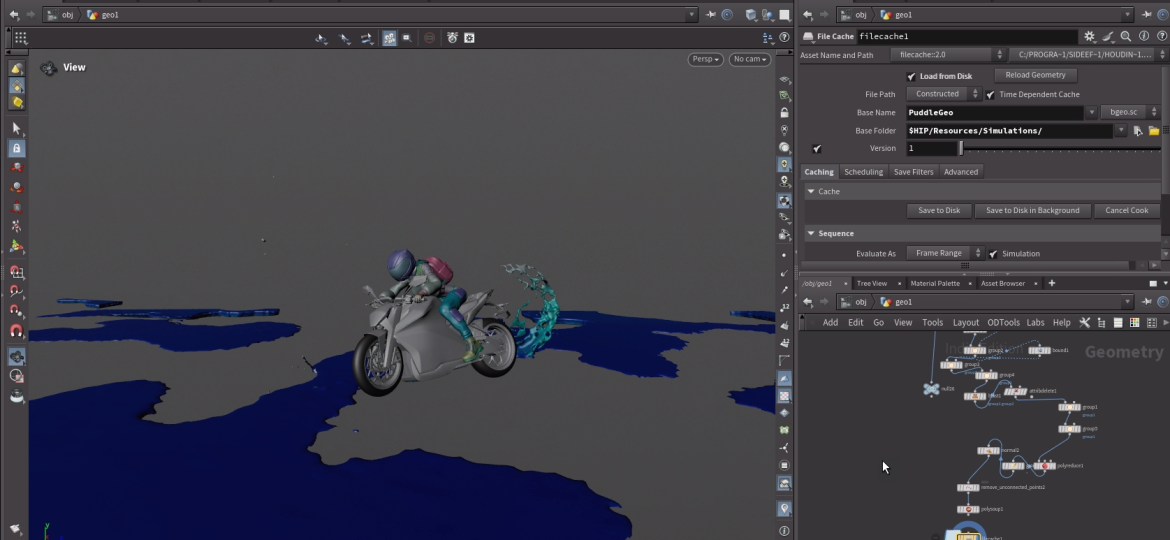Click the magnifier search icon in parameters
The width and height of the screenshot is (1170, 540).
pos(1125,36)
